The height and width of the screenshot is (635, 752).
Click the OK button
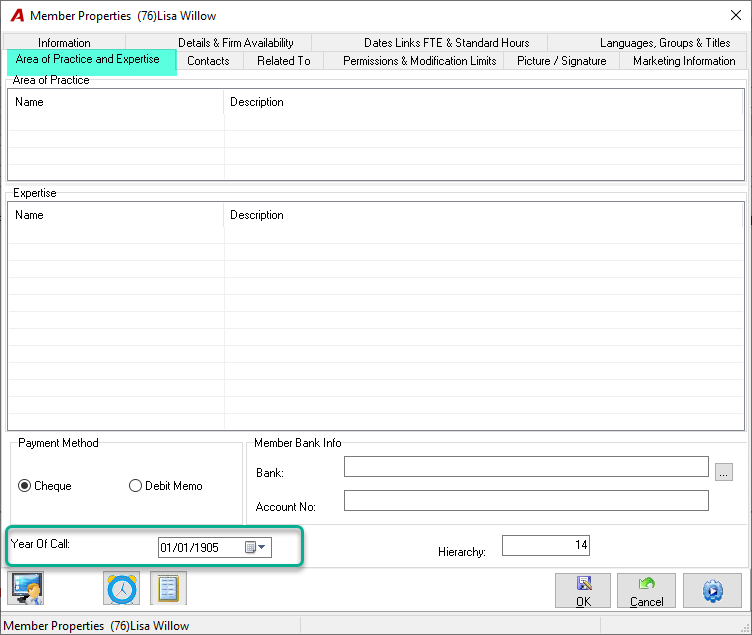click(x=583, y=590)
